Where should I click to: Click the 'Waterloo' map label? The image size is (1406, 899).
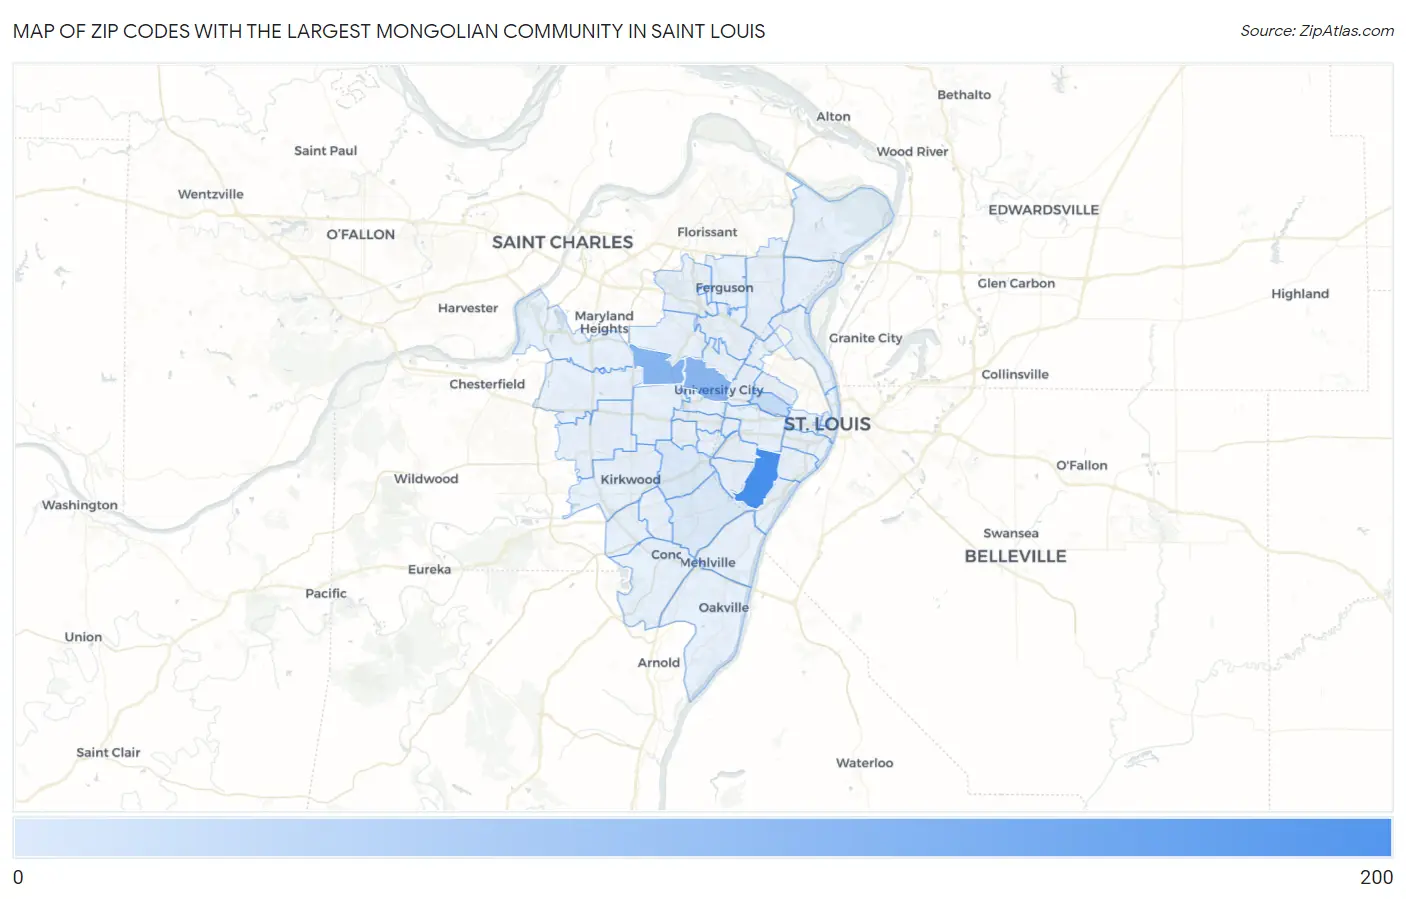(865, 763)
